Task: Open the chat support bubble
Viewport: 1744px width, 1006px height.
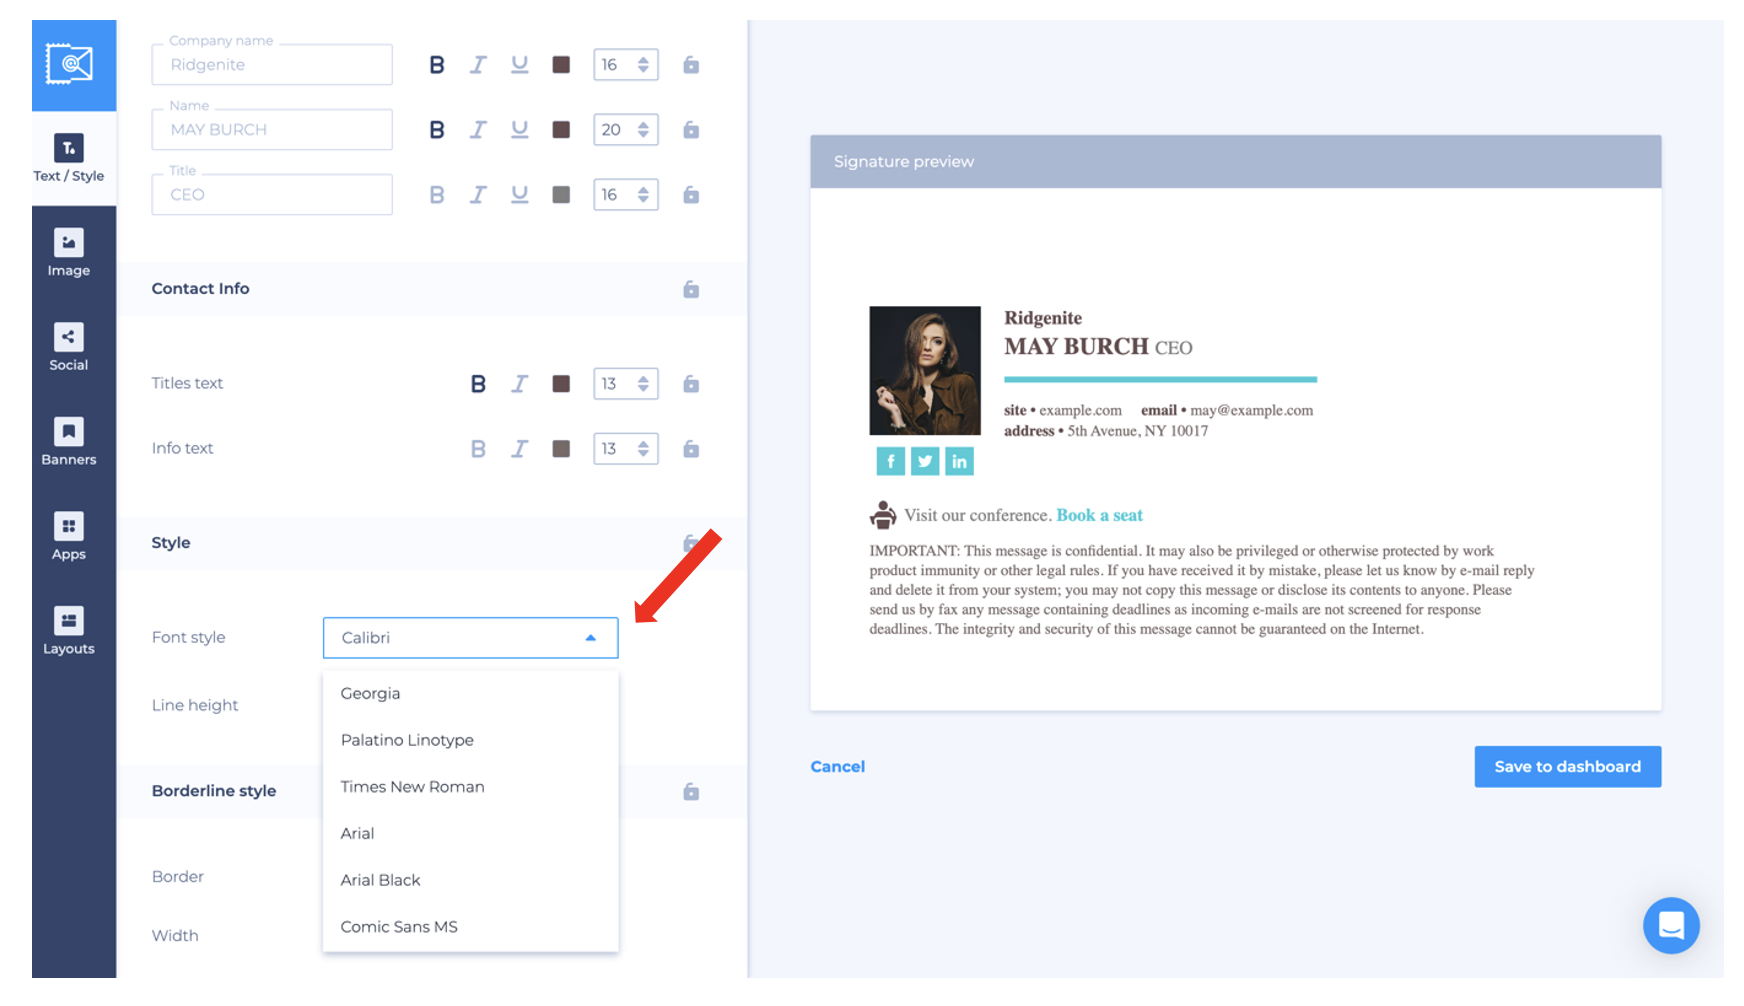Action: 1670,926
